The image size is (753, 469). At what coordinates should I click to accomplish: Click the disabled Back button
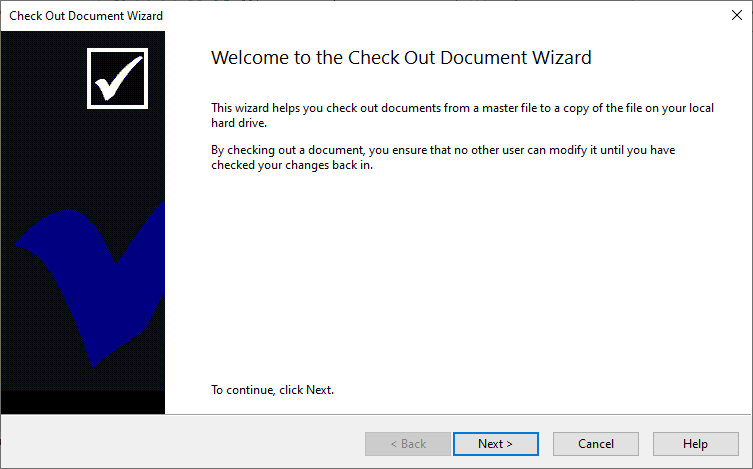pyautogui.click(x=408, y=444)
